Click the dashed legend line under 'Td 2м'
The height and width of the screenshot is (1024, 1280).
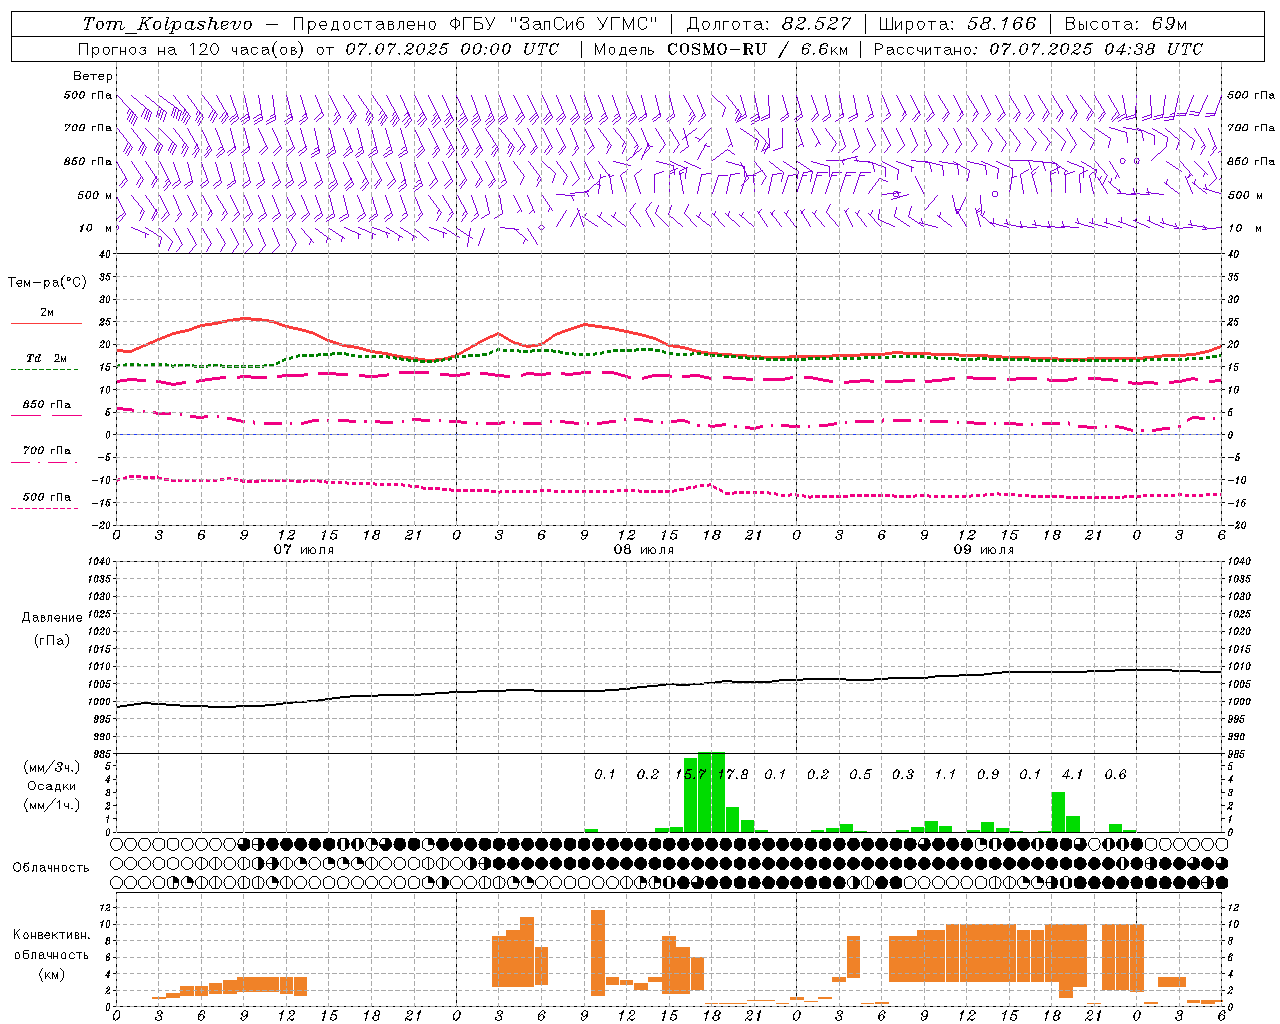click(x=46, y=369)
